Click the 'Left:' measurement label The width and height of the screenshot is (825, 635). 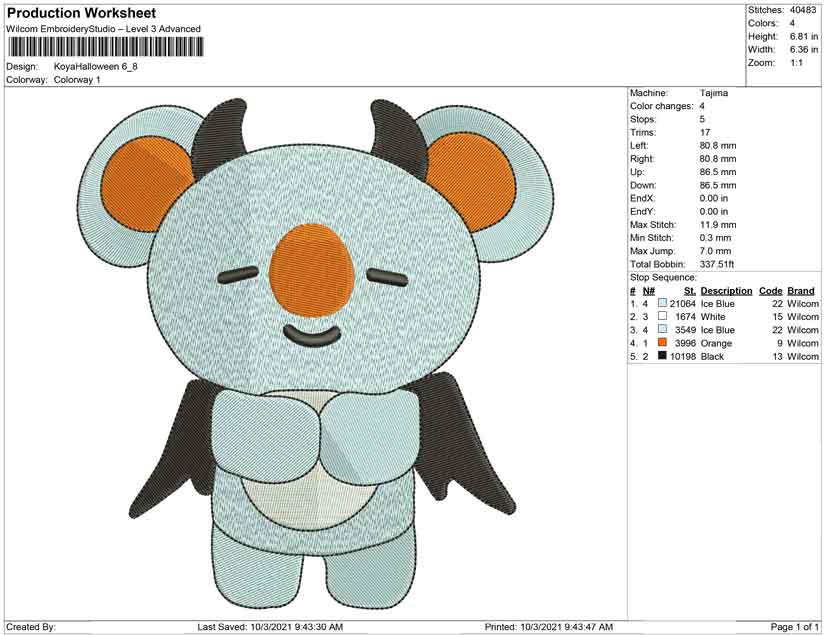[x=639, y=146]
